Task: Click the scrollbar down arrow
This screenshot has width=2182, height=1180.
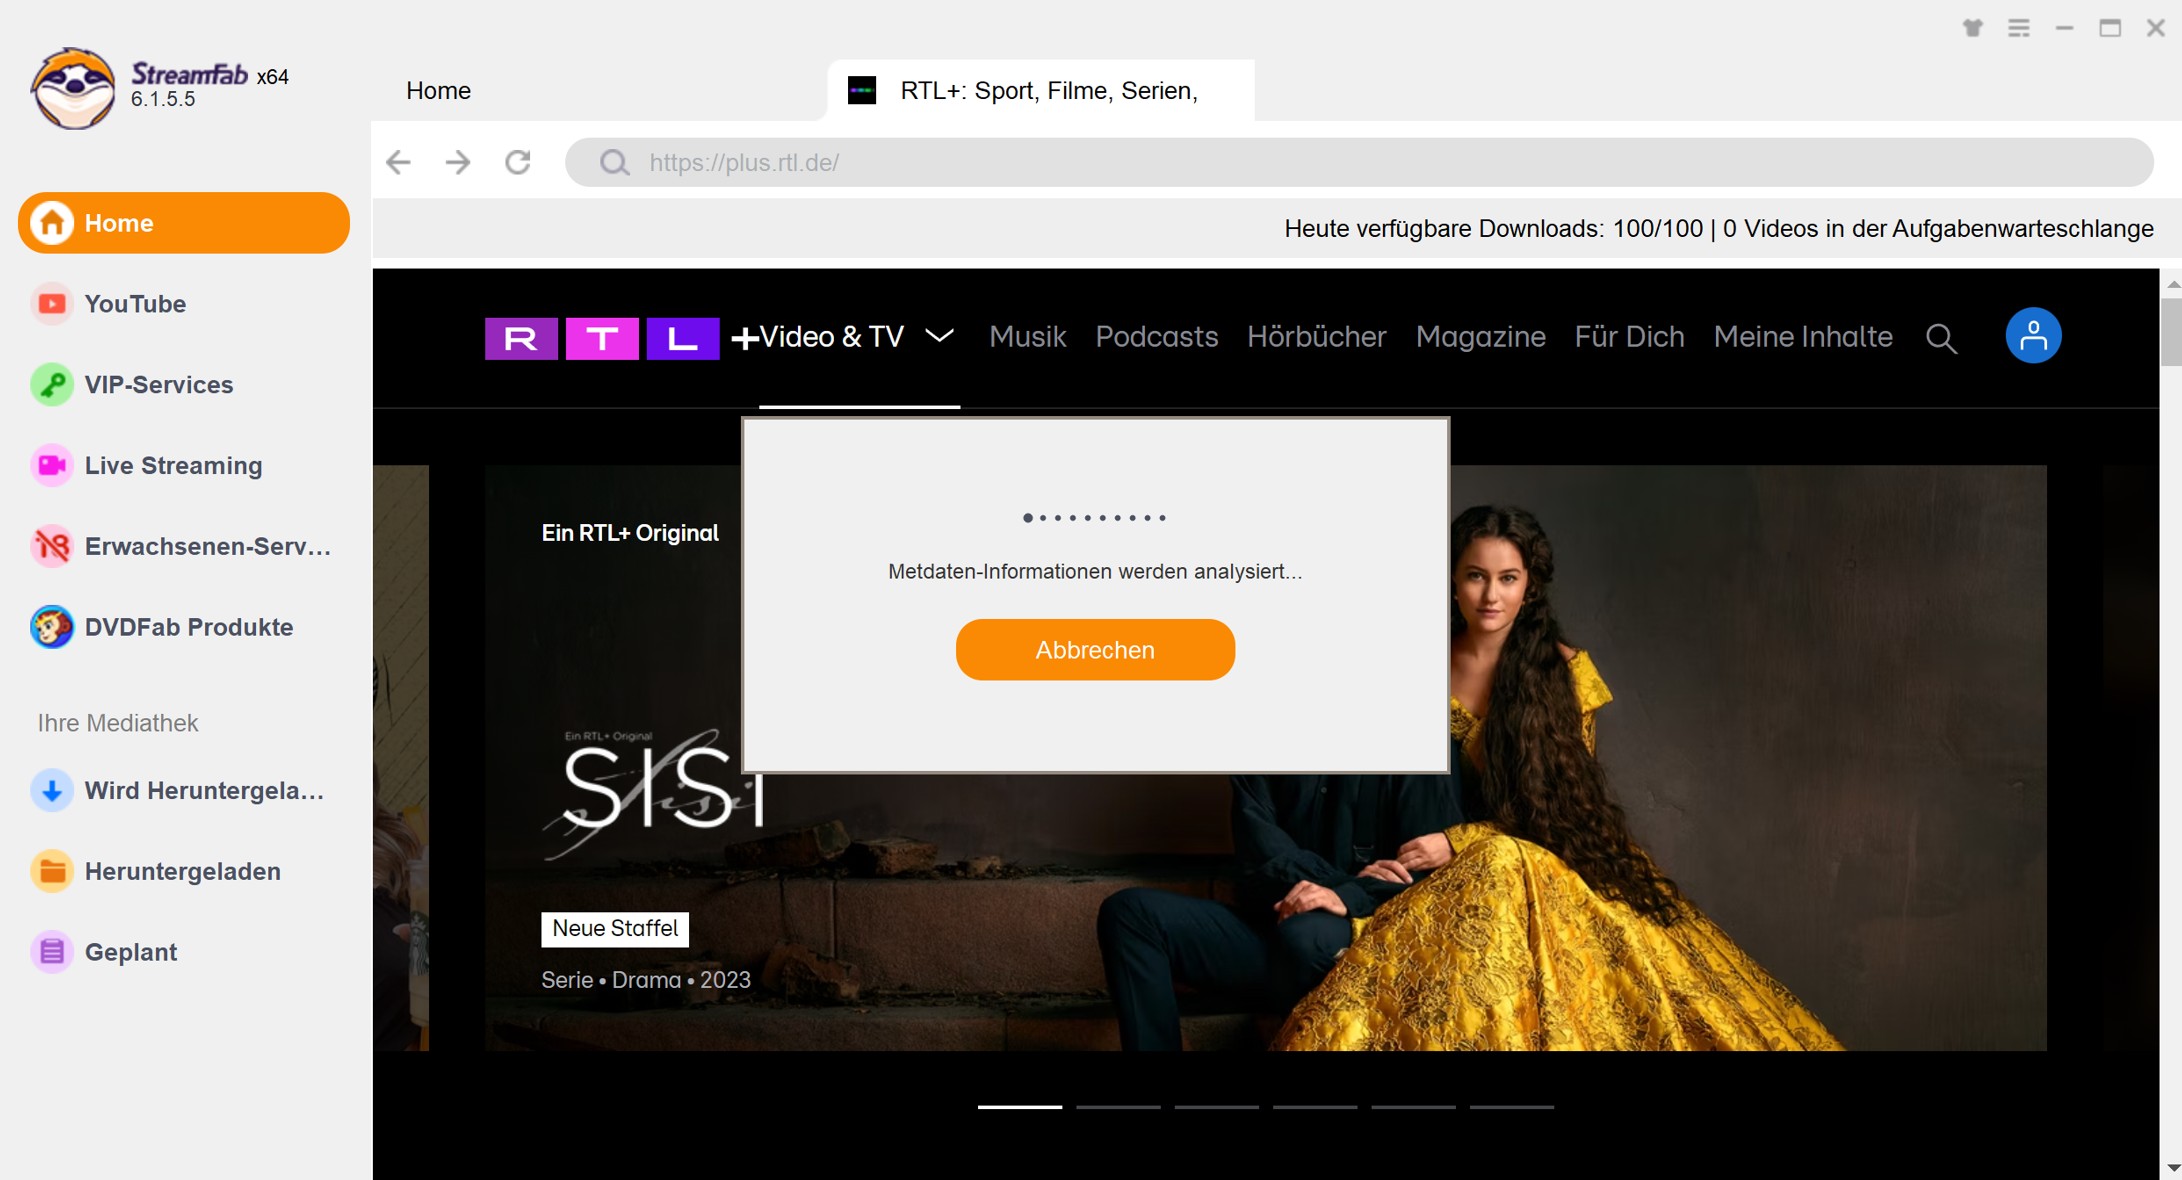Action: pos(2172,1168)
